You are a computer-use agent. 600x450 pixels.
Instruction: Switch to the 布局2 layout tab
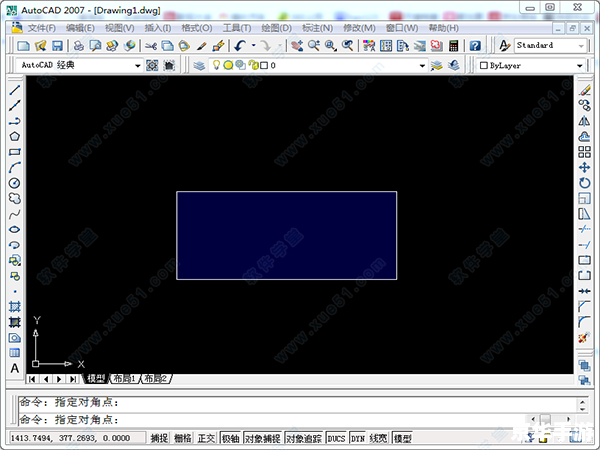pos(156,379)
